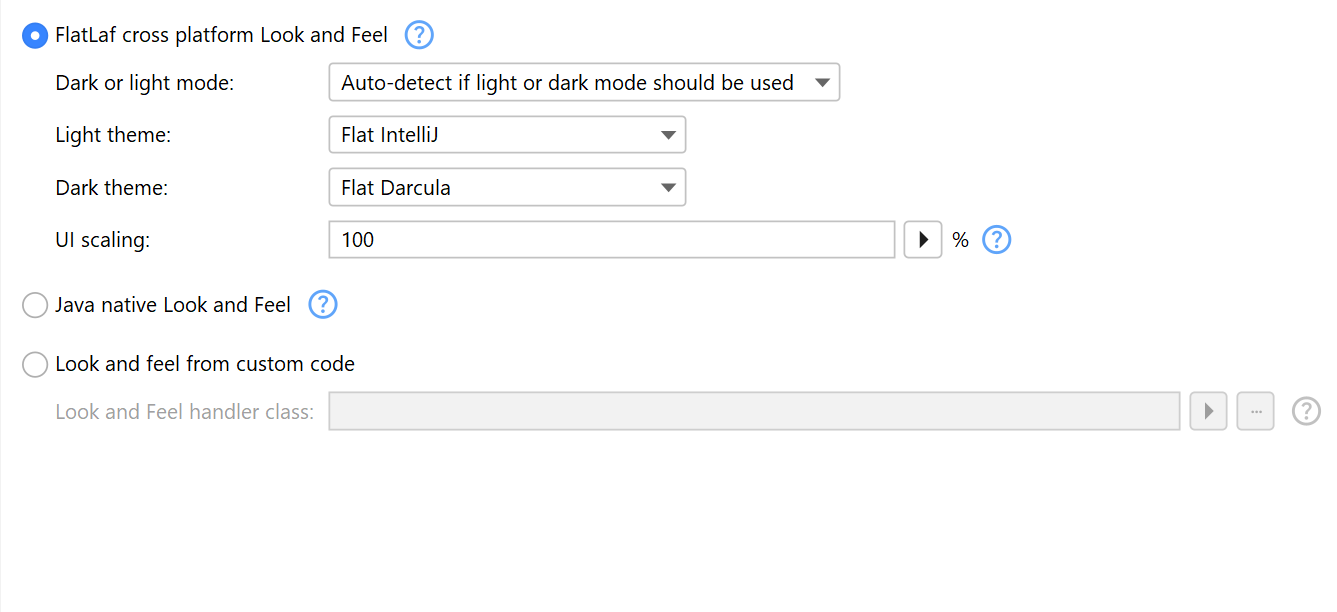Click help icon for Look and Feel handler class
The height and width of the screenshot is (612, 1337).
tap(1306, 411)
